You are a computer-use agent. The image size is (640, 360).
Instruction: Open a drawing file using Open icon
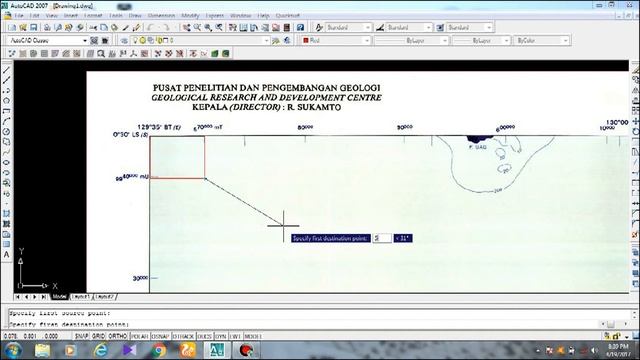click(23, 27)
